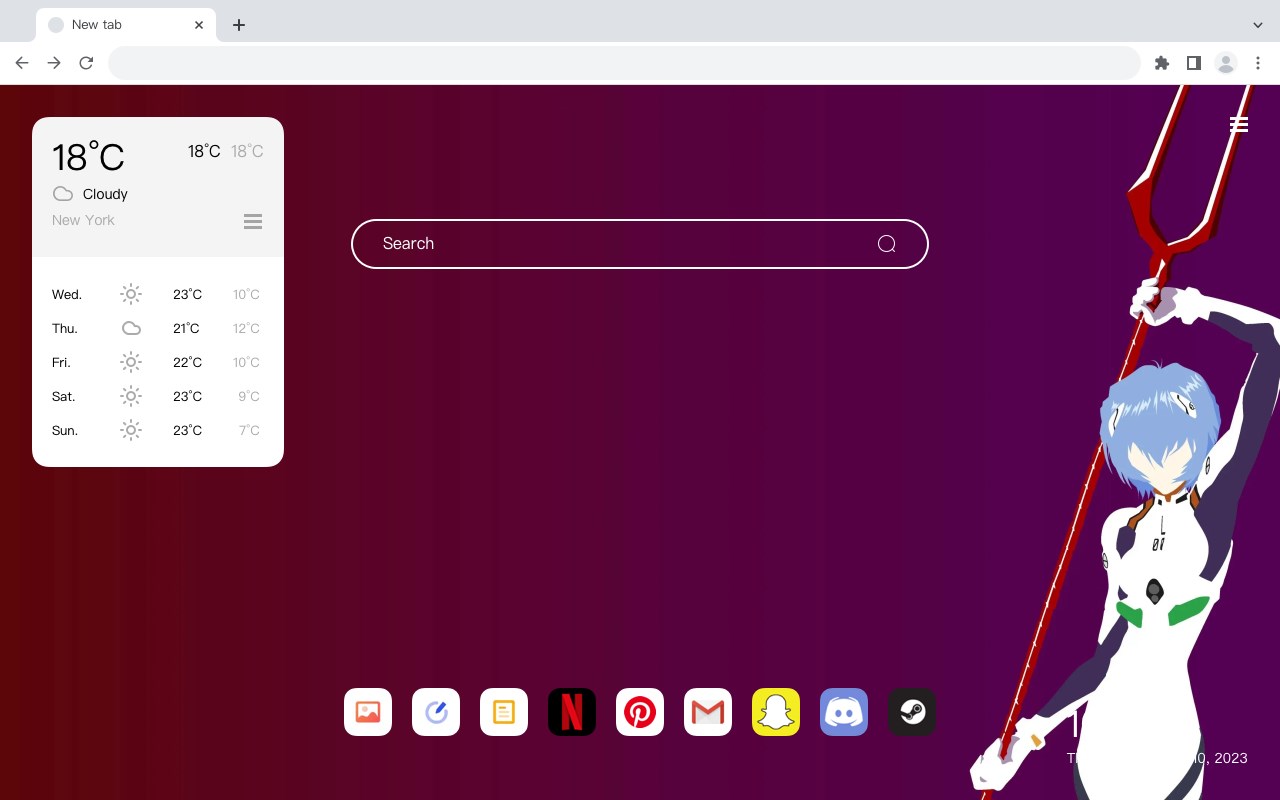The image size is (1280, 800).
Task: Open weather widget options menu
Action: point(253,221)
